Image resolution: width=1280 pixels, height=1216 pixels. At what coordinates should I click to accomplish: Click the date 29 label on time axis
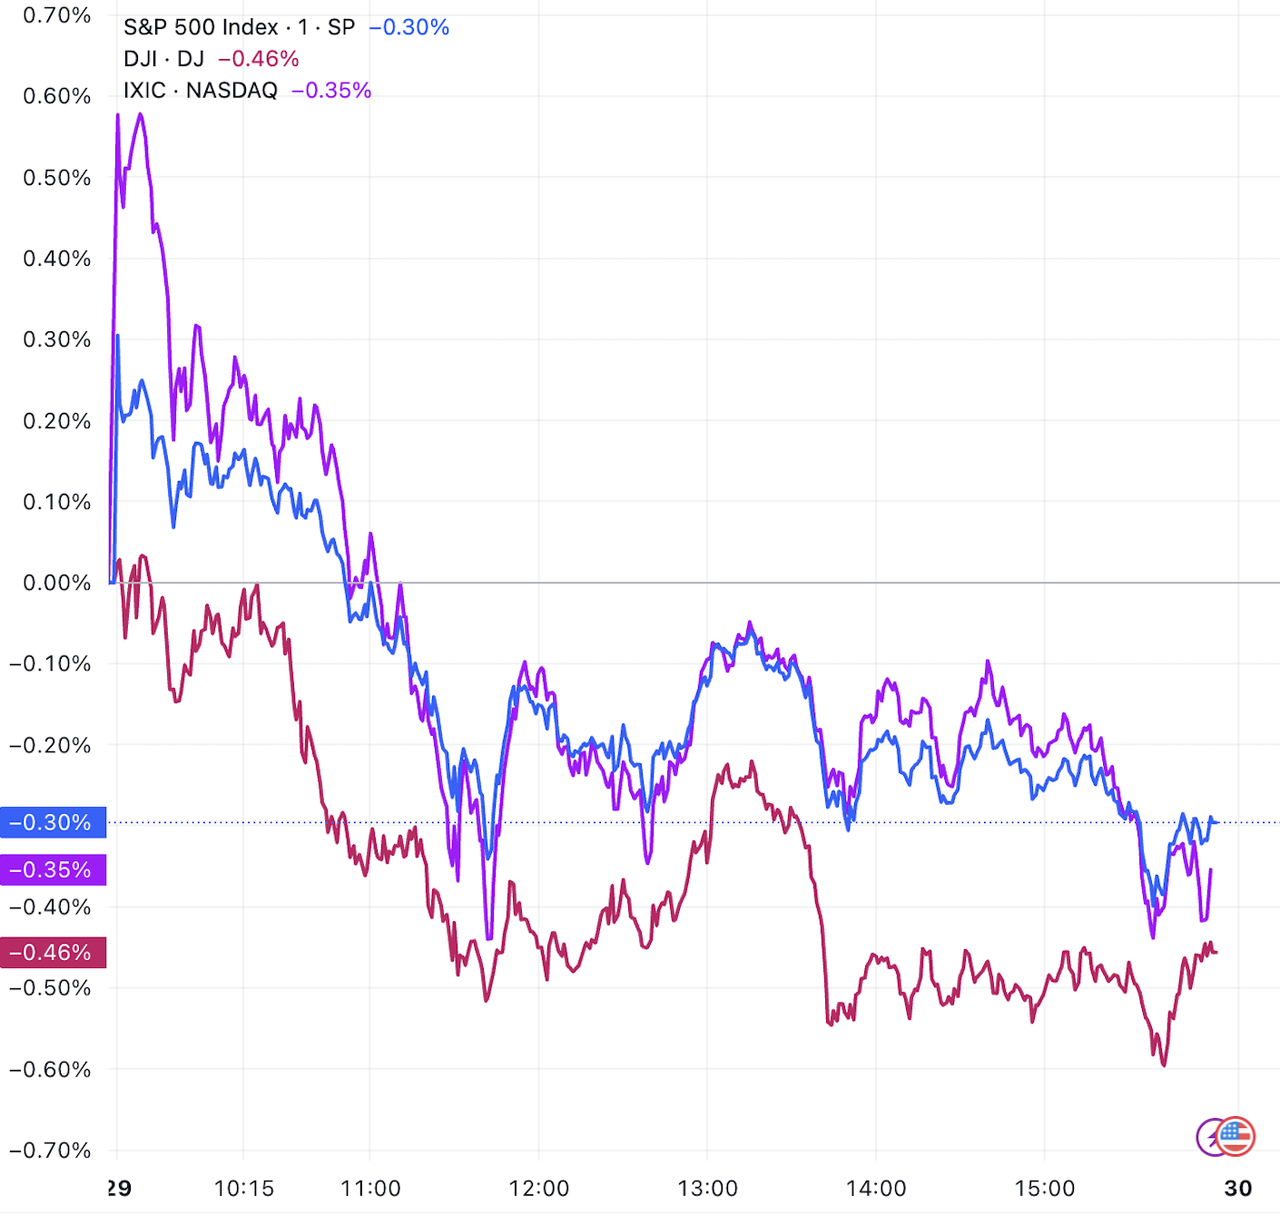(118, 1188)
